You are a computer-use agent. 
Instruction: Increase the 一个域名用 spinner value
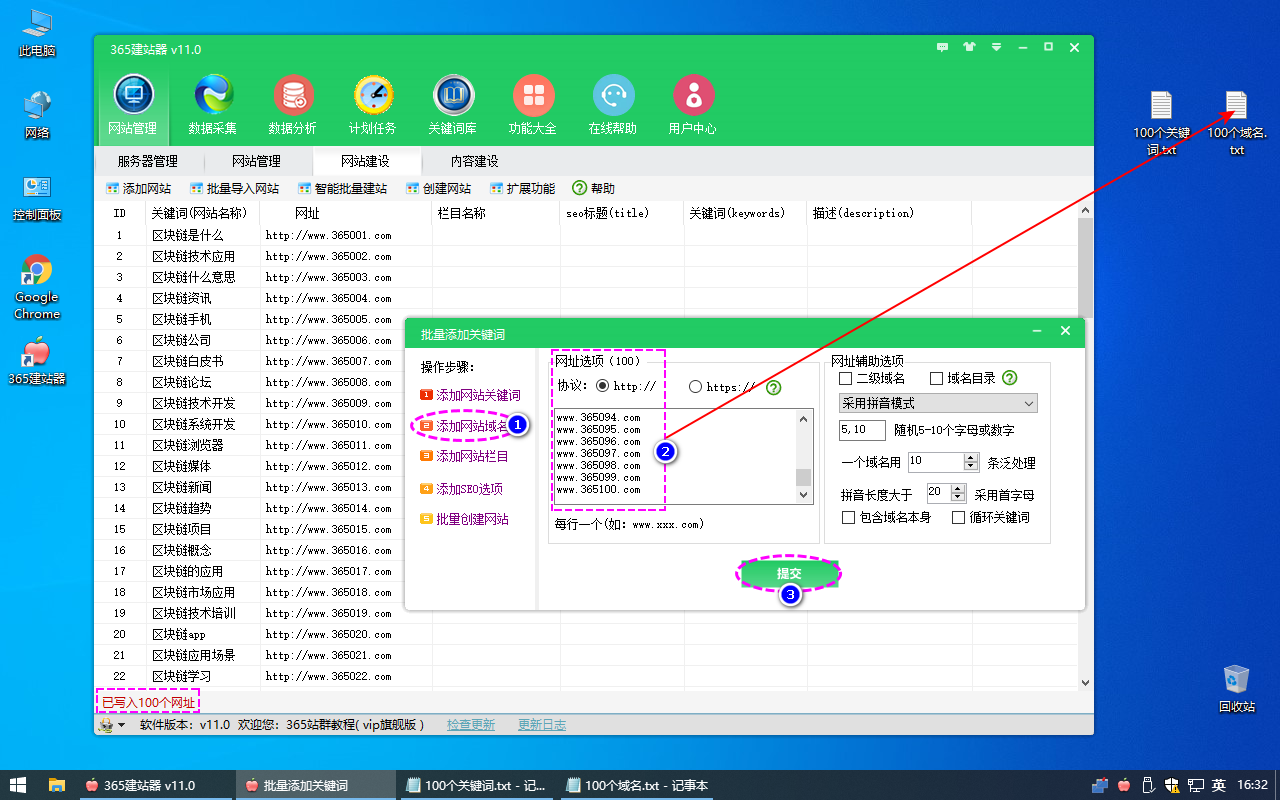click(x=970, y=458)
